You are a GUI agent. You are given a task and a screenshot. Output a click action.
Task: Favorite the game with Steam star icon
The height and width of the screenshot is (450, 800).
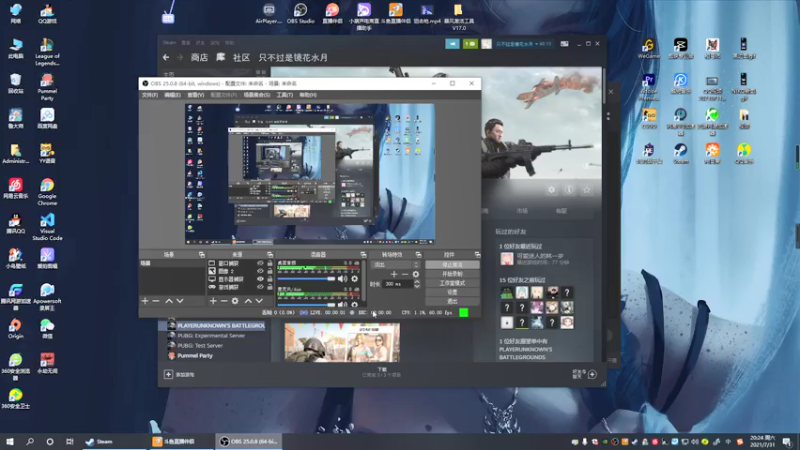(x=587, y=190)
